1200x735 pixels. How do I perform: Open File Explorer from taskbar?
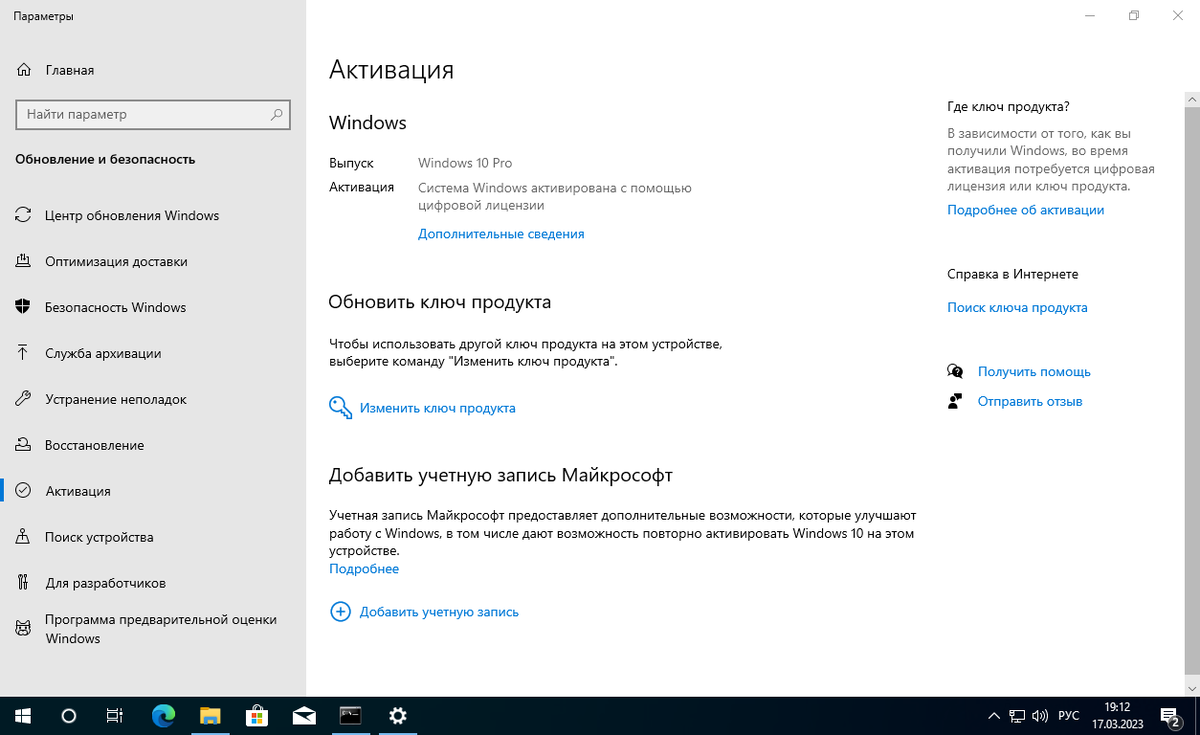(210, 716)
